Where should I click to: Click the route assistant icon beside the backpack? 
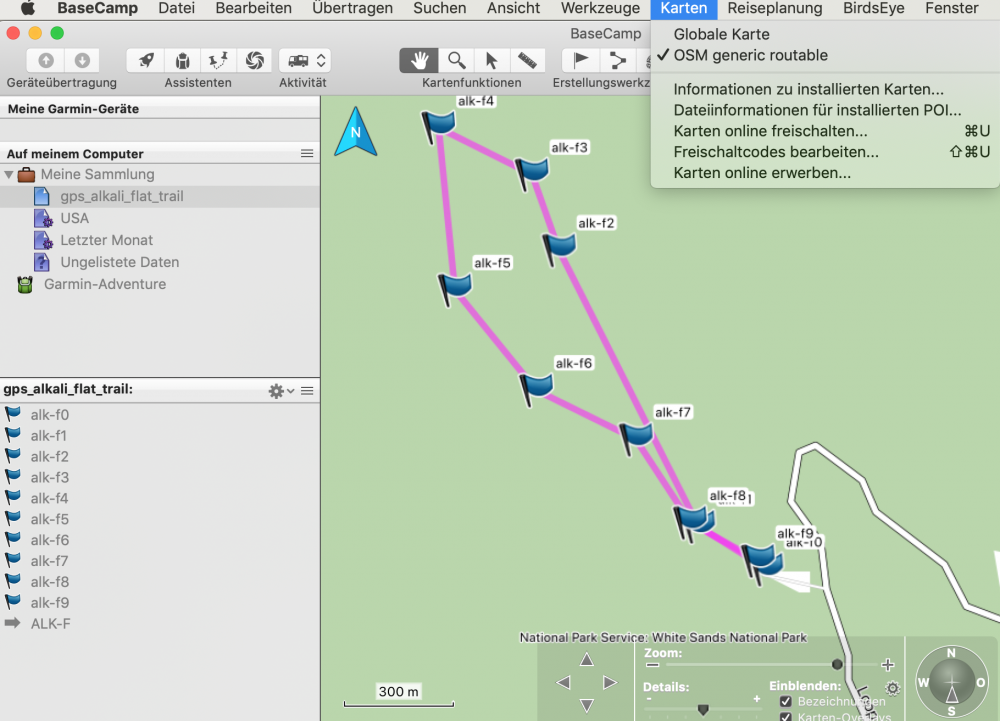coord(218,61)
